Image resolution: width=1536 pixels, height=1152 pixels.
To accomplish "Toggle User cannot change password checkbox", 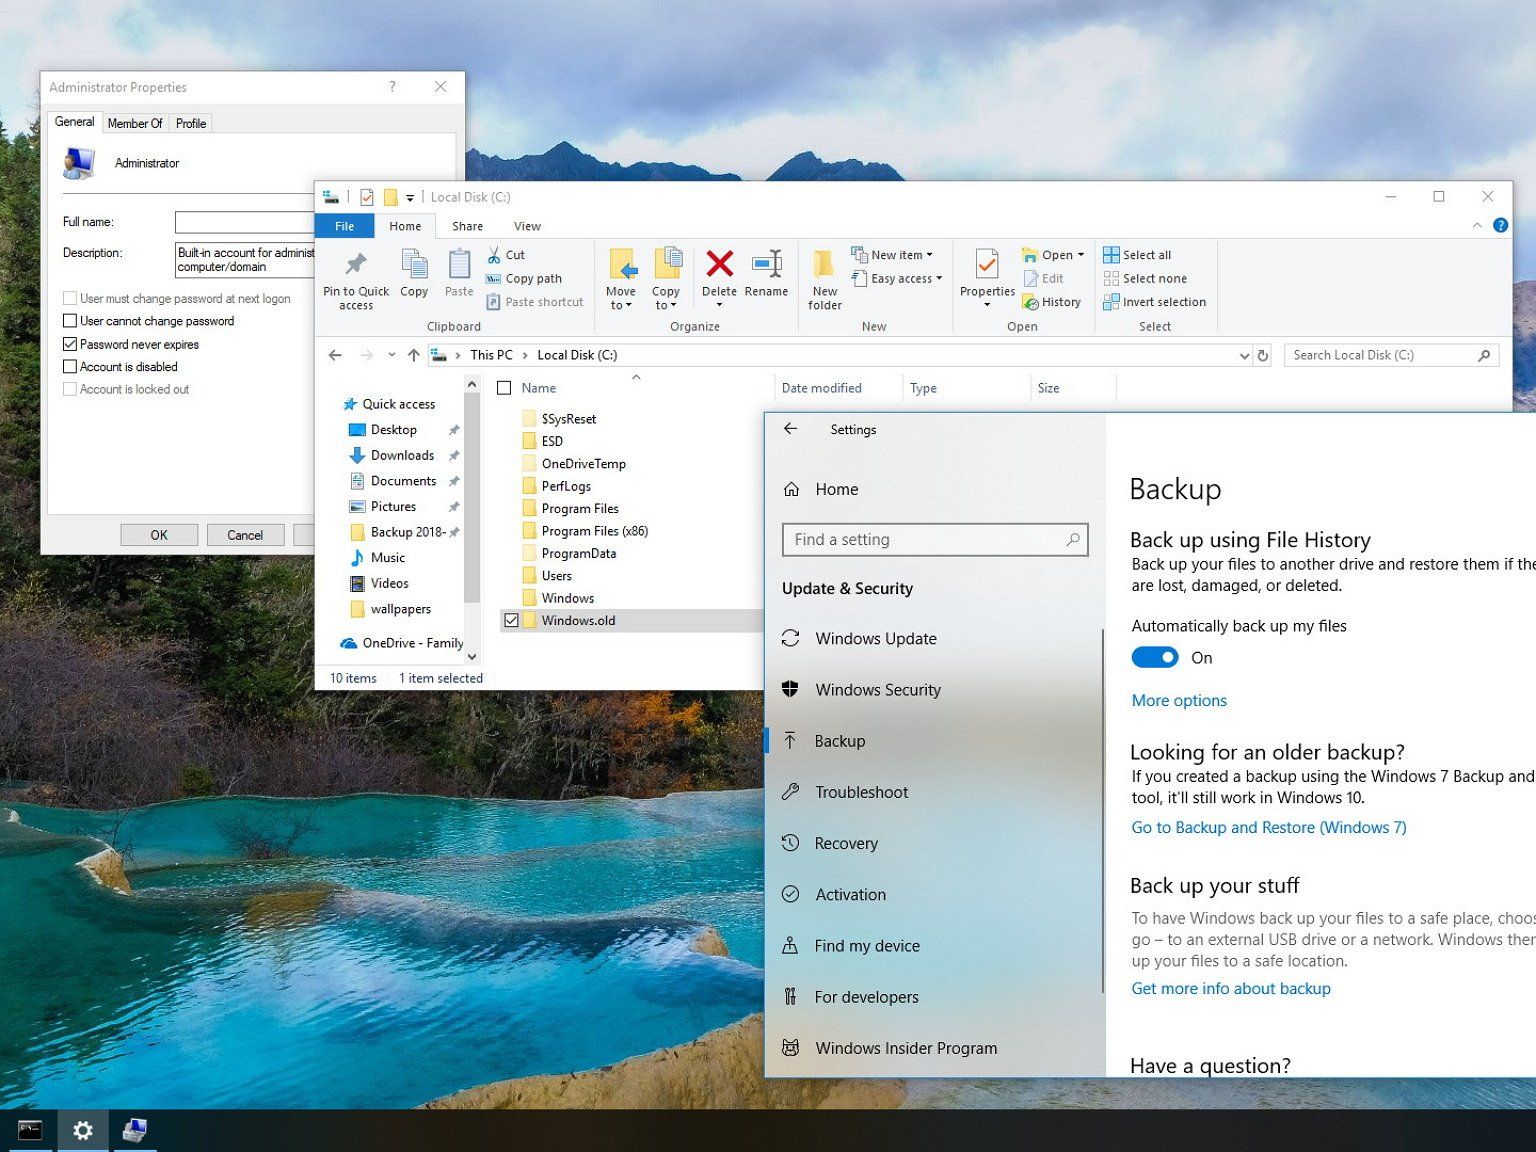I will tap(70, 321).
